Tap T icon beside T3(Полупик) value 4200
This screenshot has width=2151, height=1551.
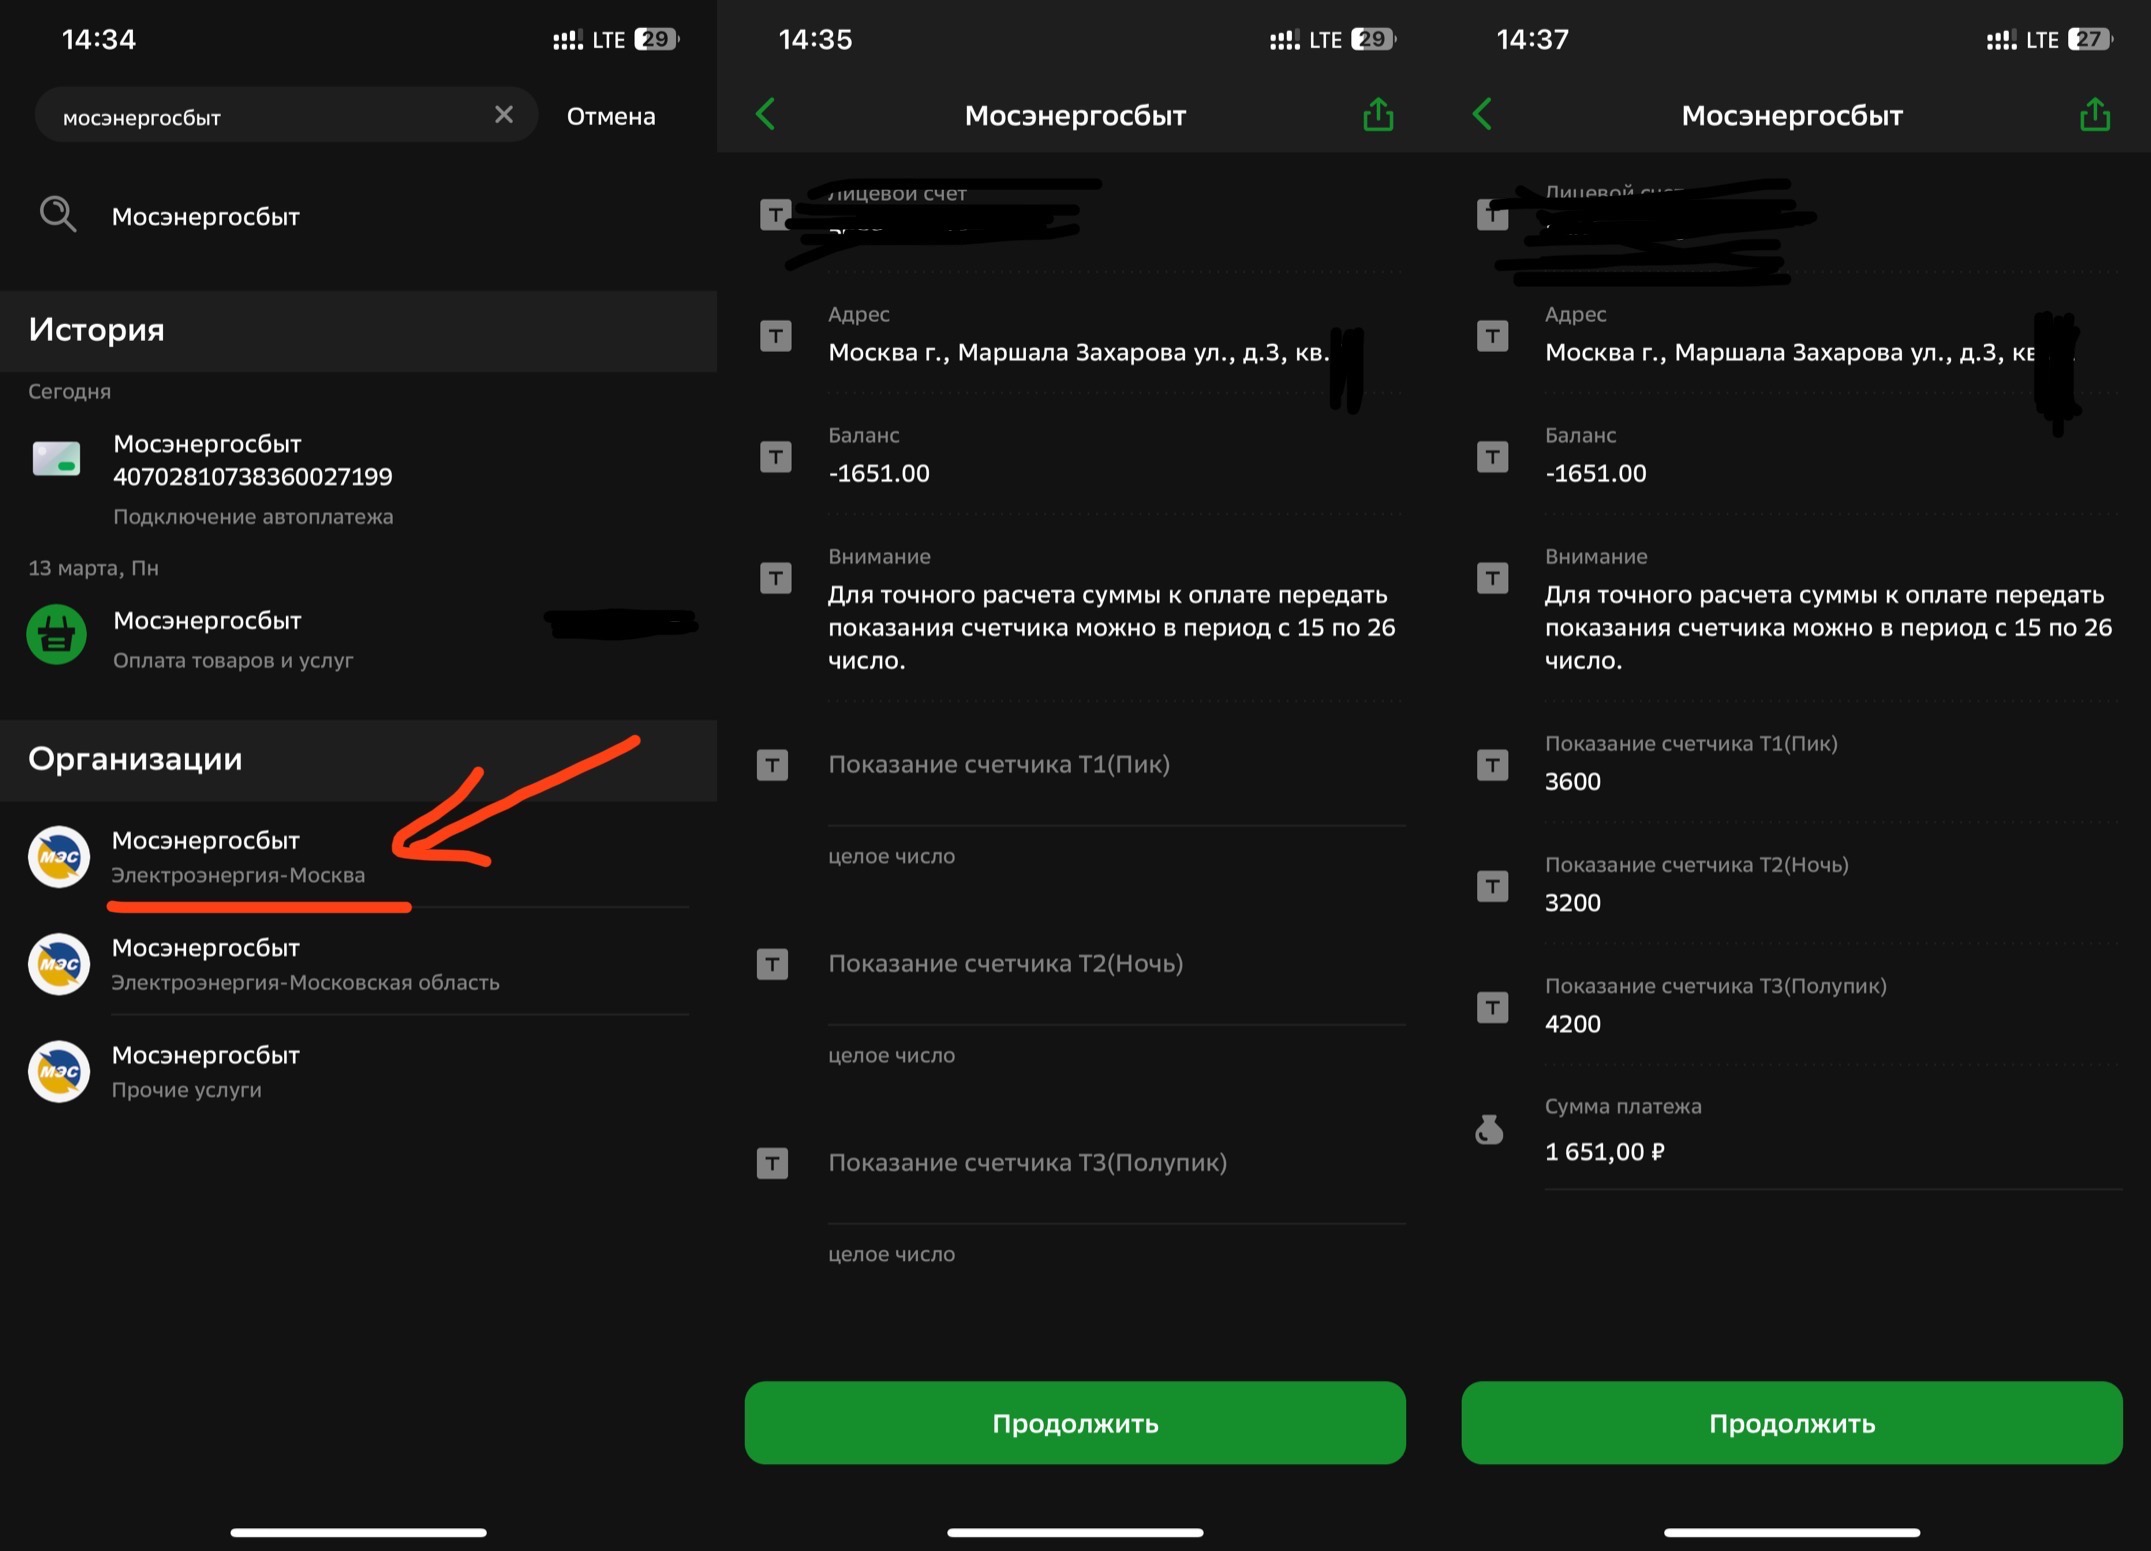[1492, 1007]
